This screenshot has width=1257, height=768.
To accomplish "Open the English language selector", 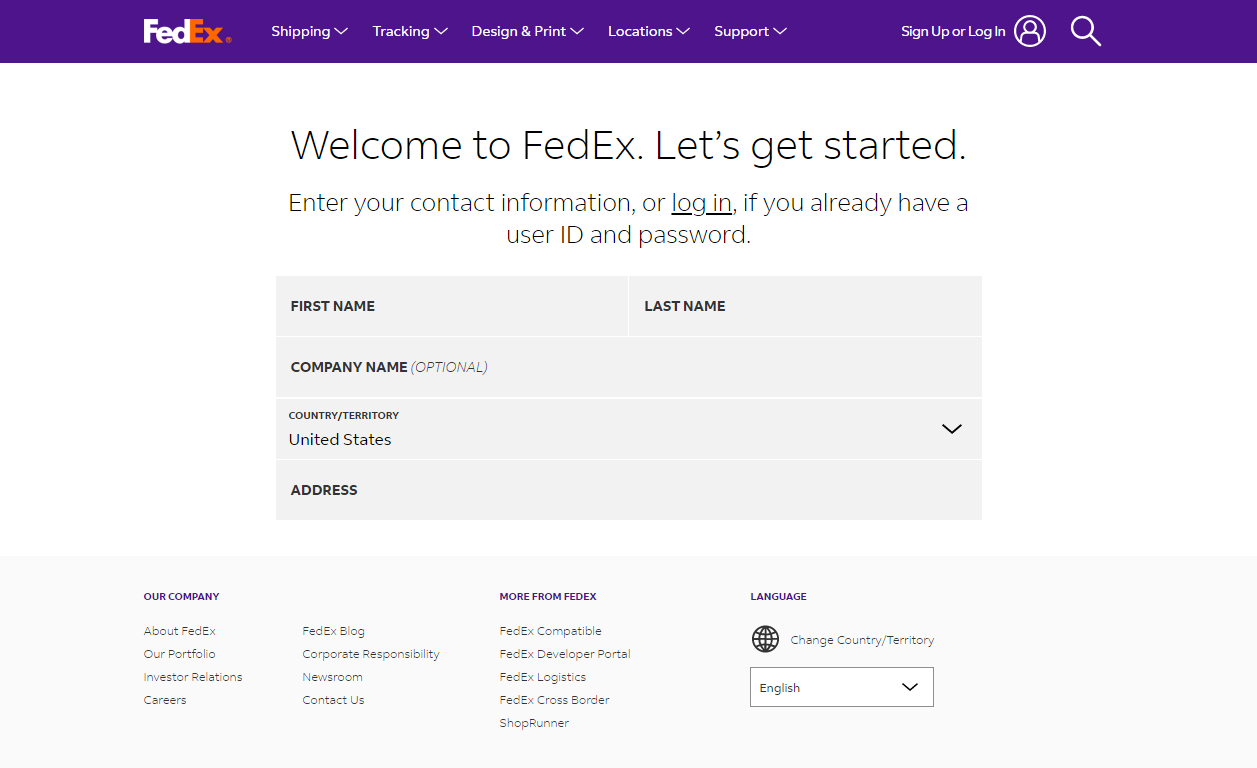I will click(x=841, y=687).
